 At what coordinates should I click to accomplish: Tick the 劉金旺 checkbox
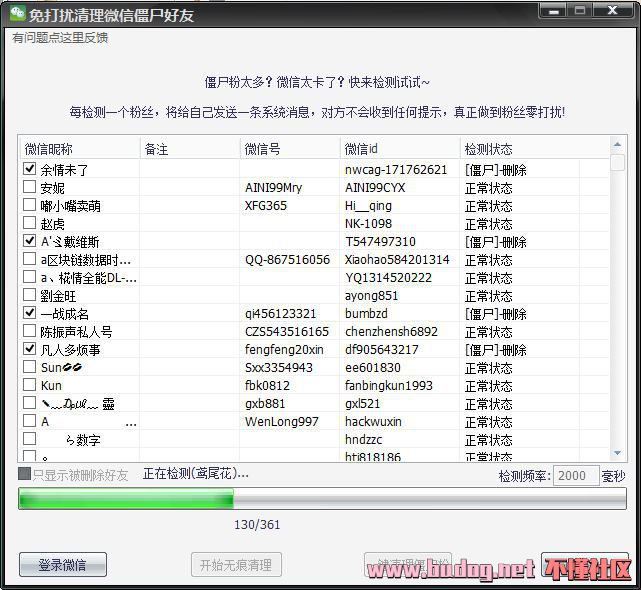coord(29,294)
